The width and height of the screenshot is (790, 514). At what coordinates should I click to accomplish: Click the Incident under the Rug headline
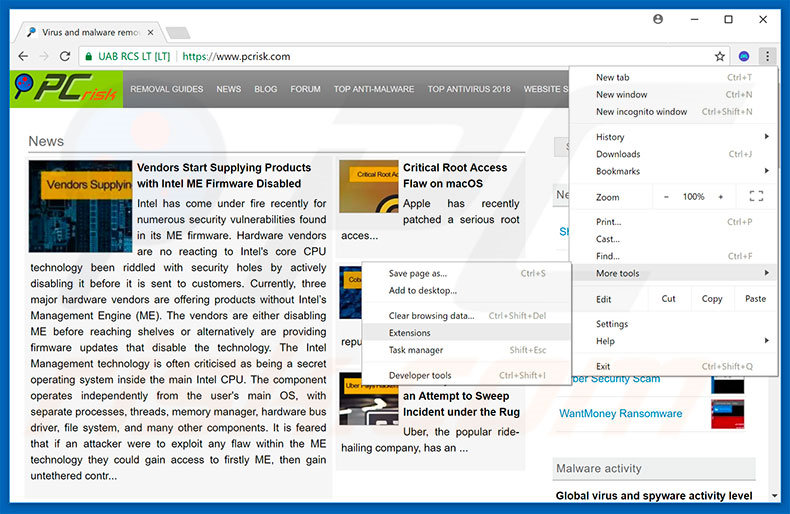[x=461, y=412]
